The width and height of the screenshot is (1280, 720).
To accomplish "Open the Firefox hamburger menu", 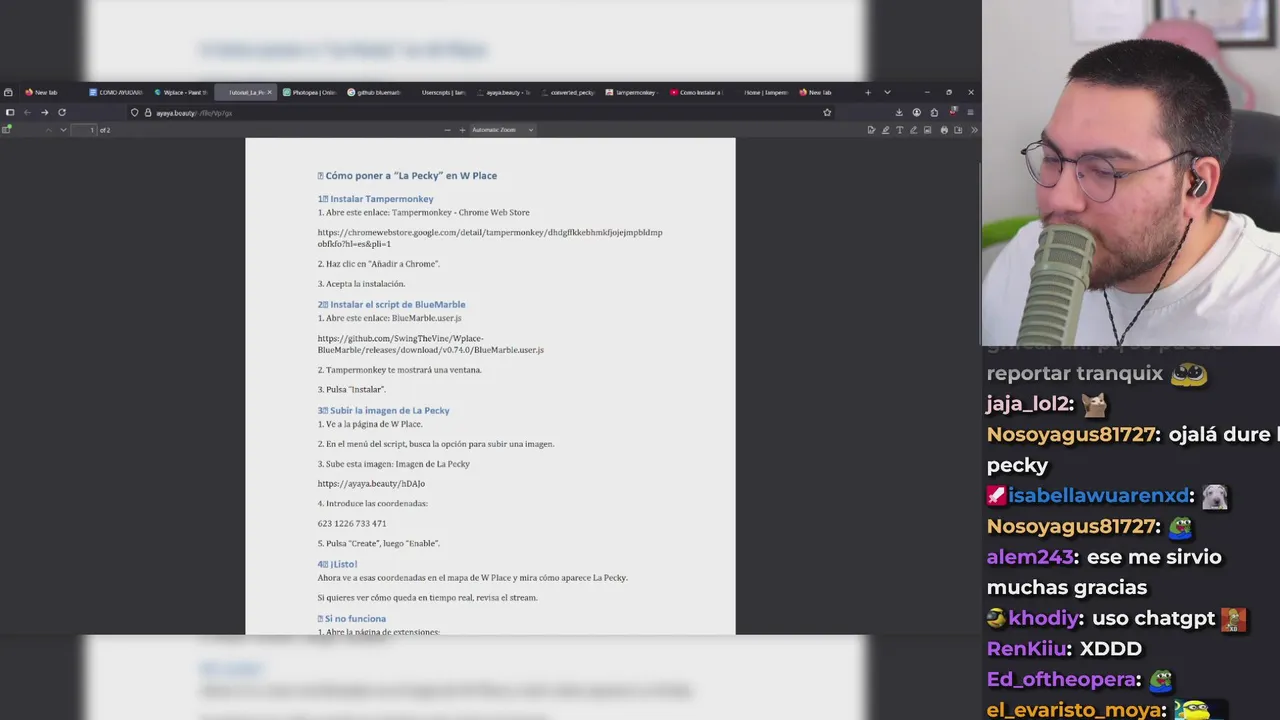I will pos(970,112).
